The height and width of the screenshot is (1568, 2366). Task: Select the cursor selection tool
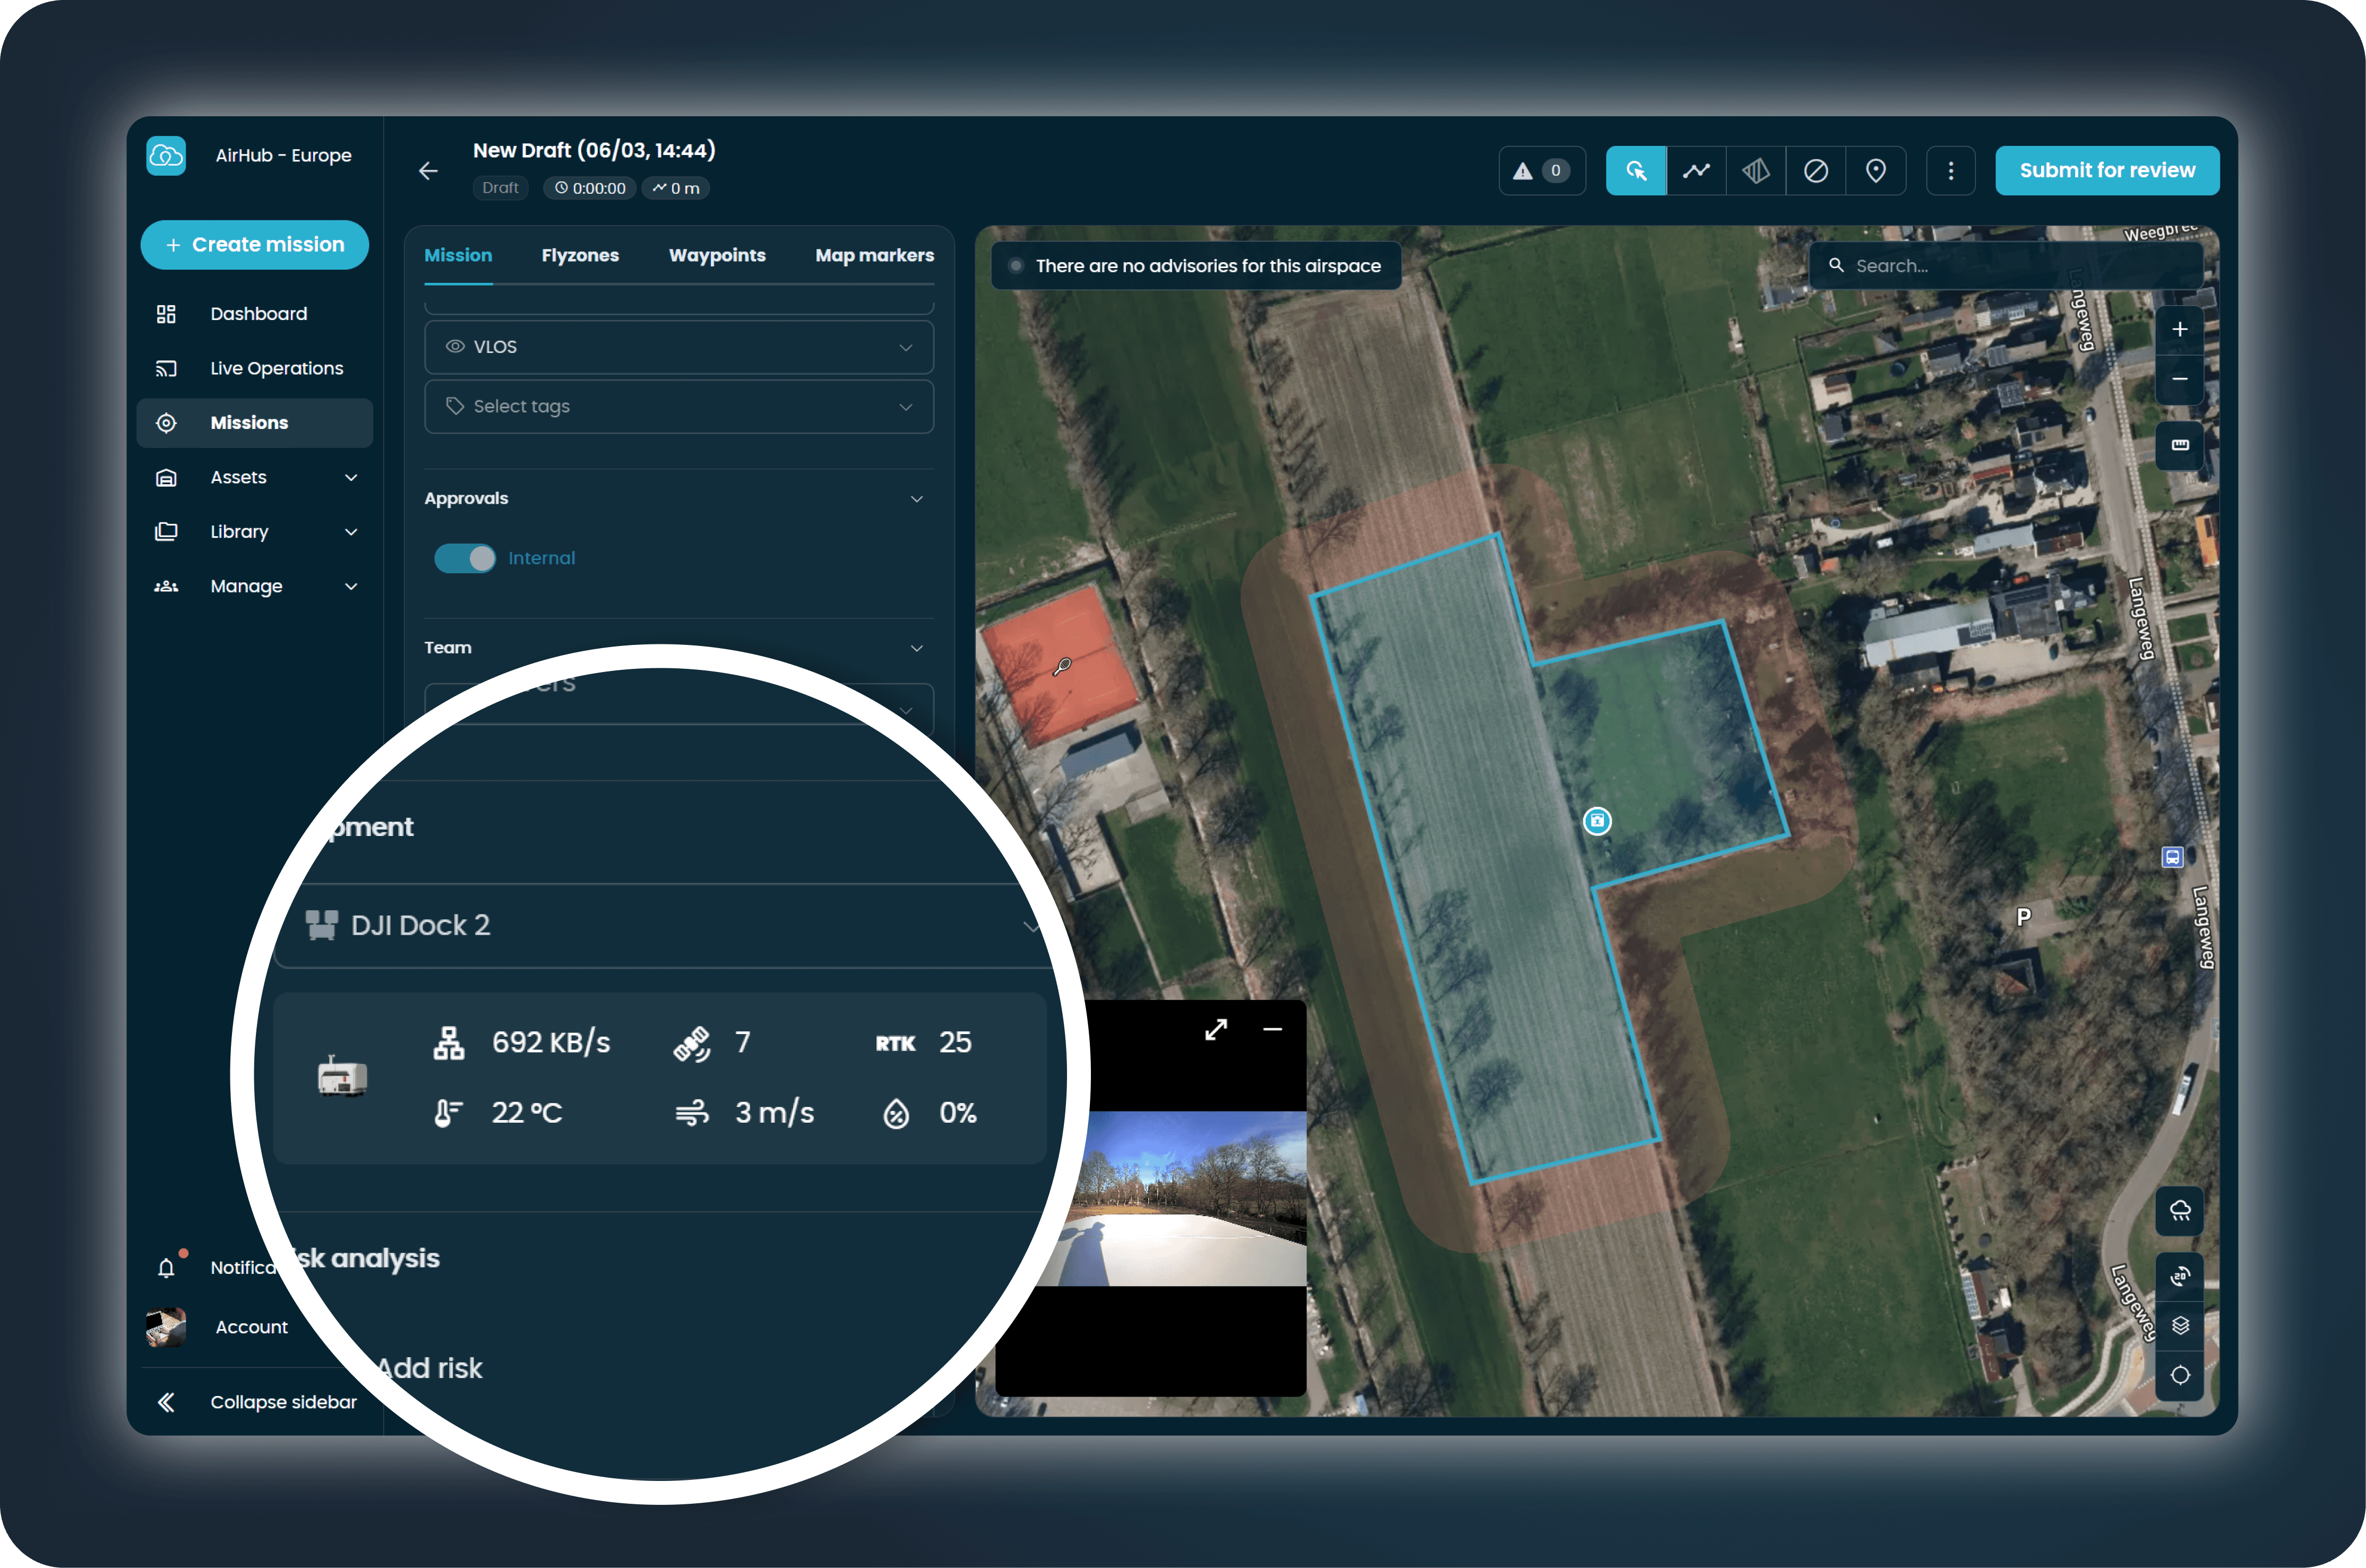(1636, 171)
